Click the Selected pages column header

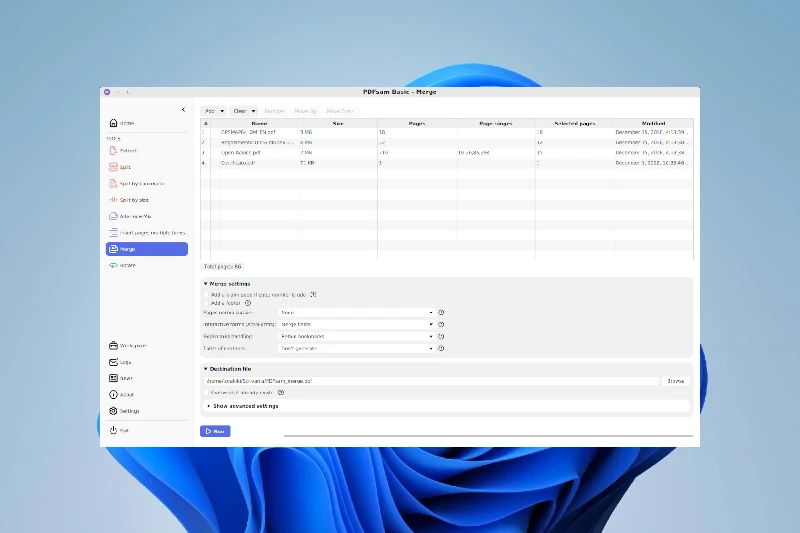tap(574, 123)
